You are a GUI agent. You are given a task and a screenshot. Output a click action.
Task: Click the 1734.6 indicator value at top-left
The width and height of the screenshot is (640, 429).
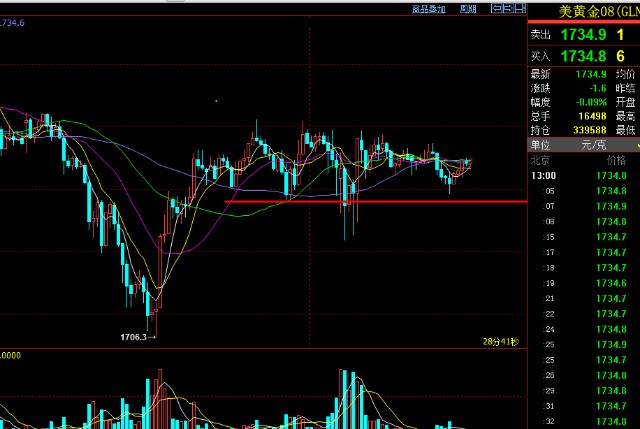(x=12, y=21)
